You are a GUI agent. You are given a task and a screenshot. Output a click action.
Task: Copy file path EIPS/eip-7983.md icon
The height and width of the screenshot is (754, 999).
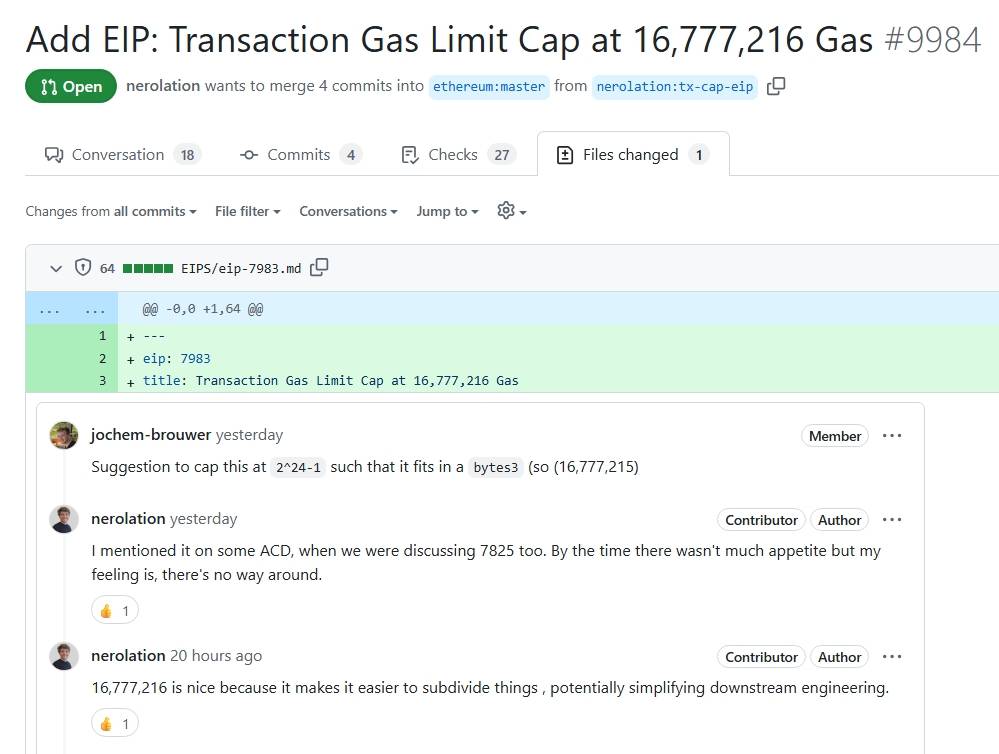319,268
